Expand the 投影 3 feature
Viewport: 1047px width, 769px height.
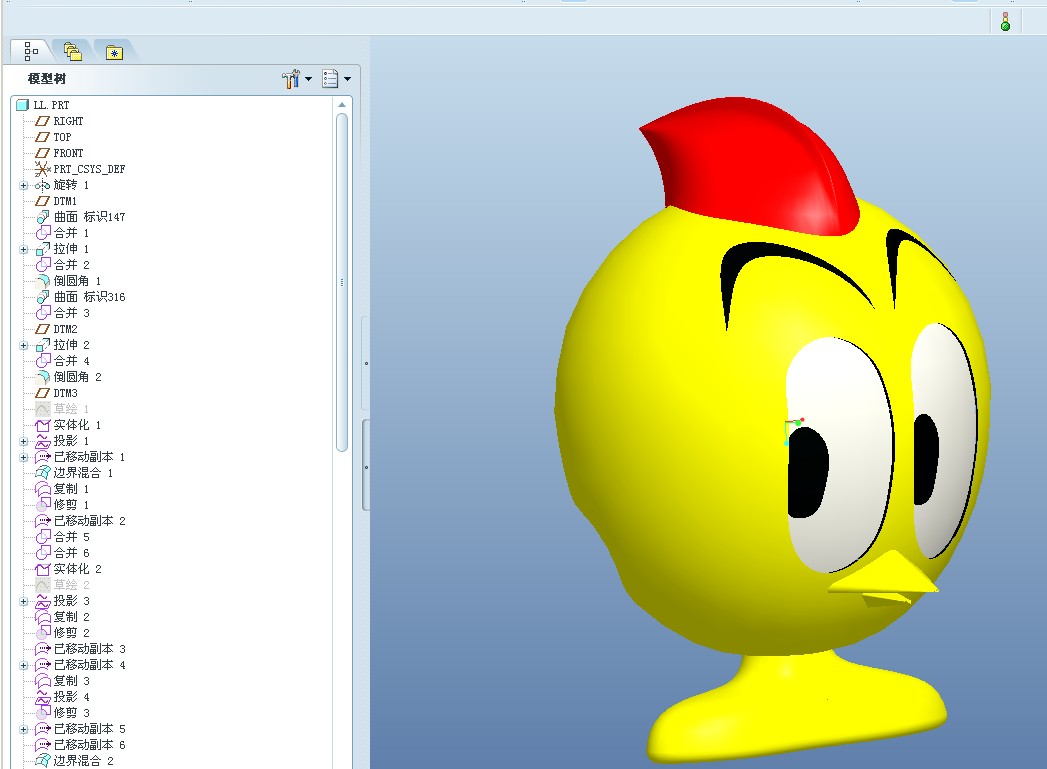point(23,602)
